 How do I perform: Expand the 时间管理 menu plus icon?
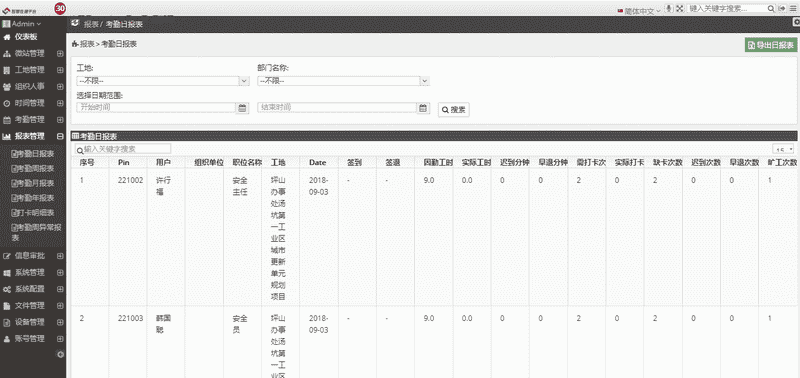(x=60, y=104)
